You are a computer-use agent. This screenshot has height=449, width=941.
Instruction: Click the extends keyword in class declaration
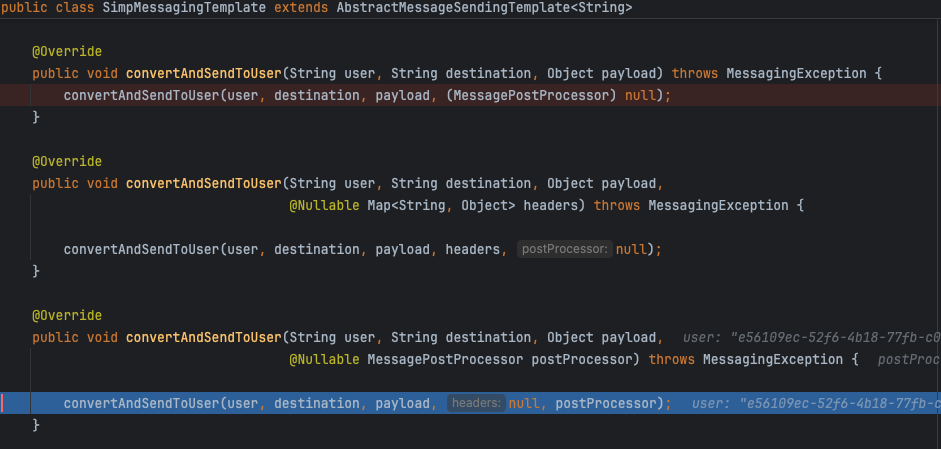[301, 8]
